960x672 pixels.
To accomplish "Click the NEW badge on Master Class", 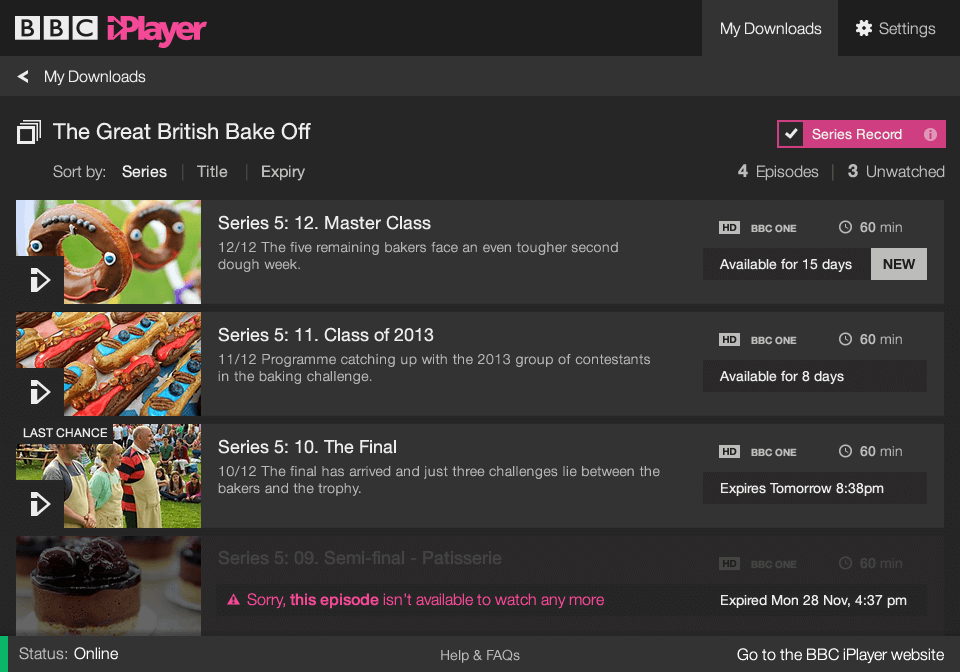I will pyautogui.click(x=899, y=264).
